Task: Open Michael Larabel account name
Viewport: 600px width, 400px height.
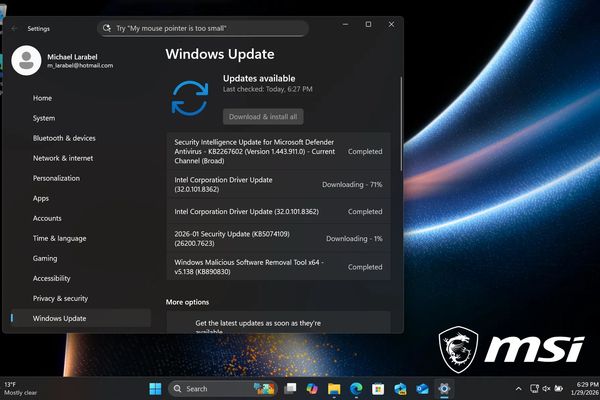Action: point(72,57)
